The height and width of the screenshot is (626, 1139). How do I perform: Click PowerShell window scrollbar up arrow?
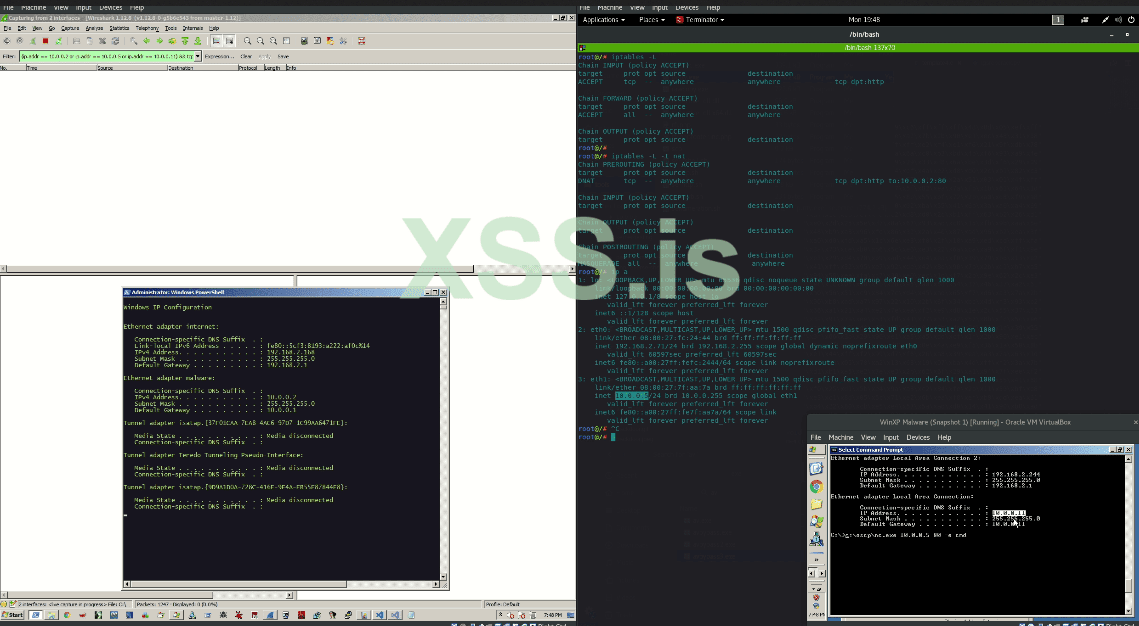[x=443, y=301]
